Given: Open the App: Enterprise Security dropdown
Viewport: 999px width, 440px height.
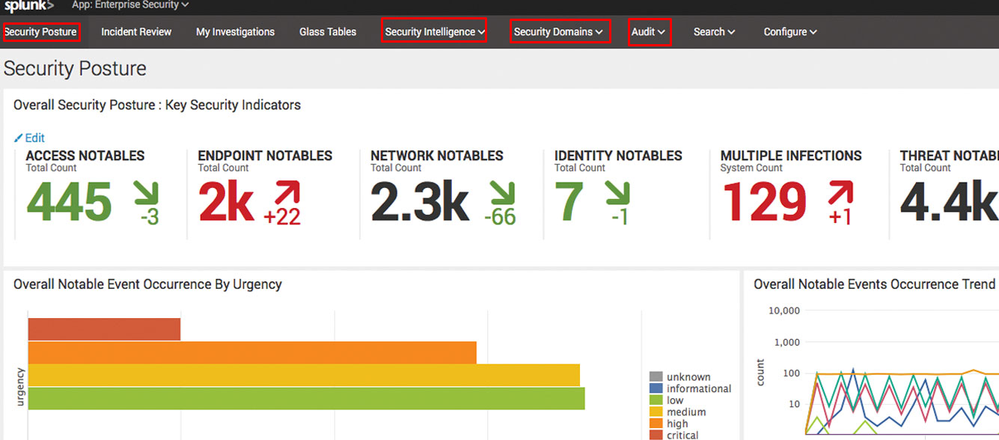Looking at the screenshot, I should coord(130,5).
